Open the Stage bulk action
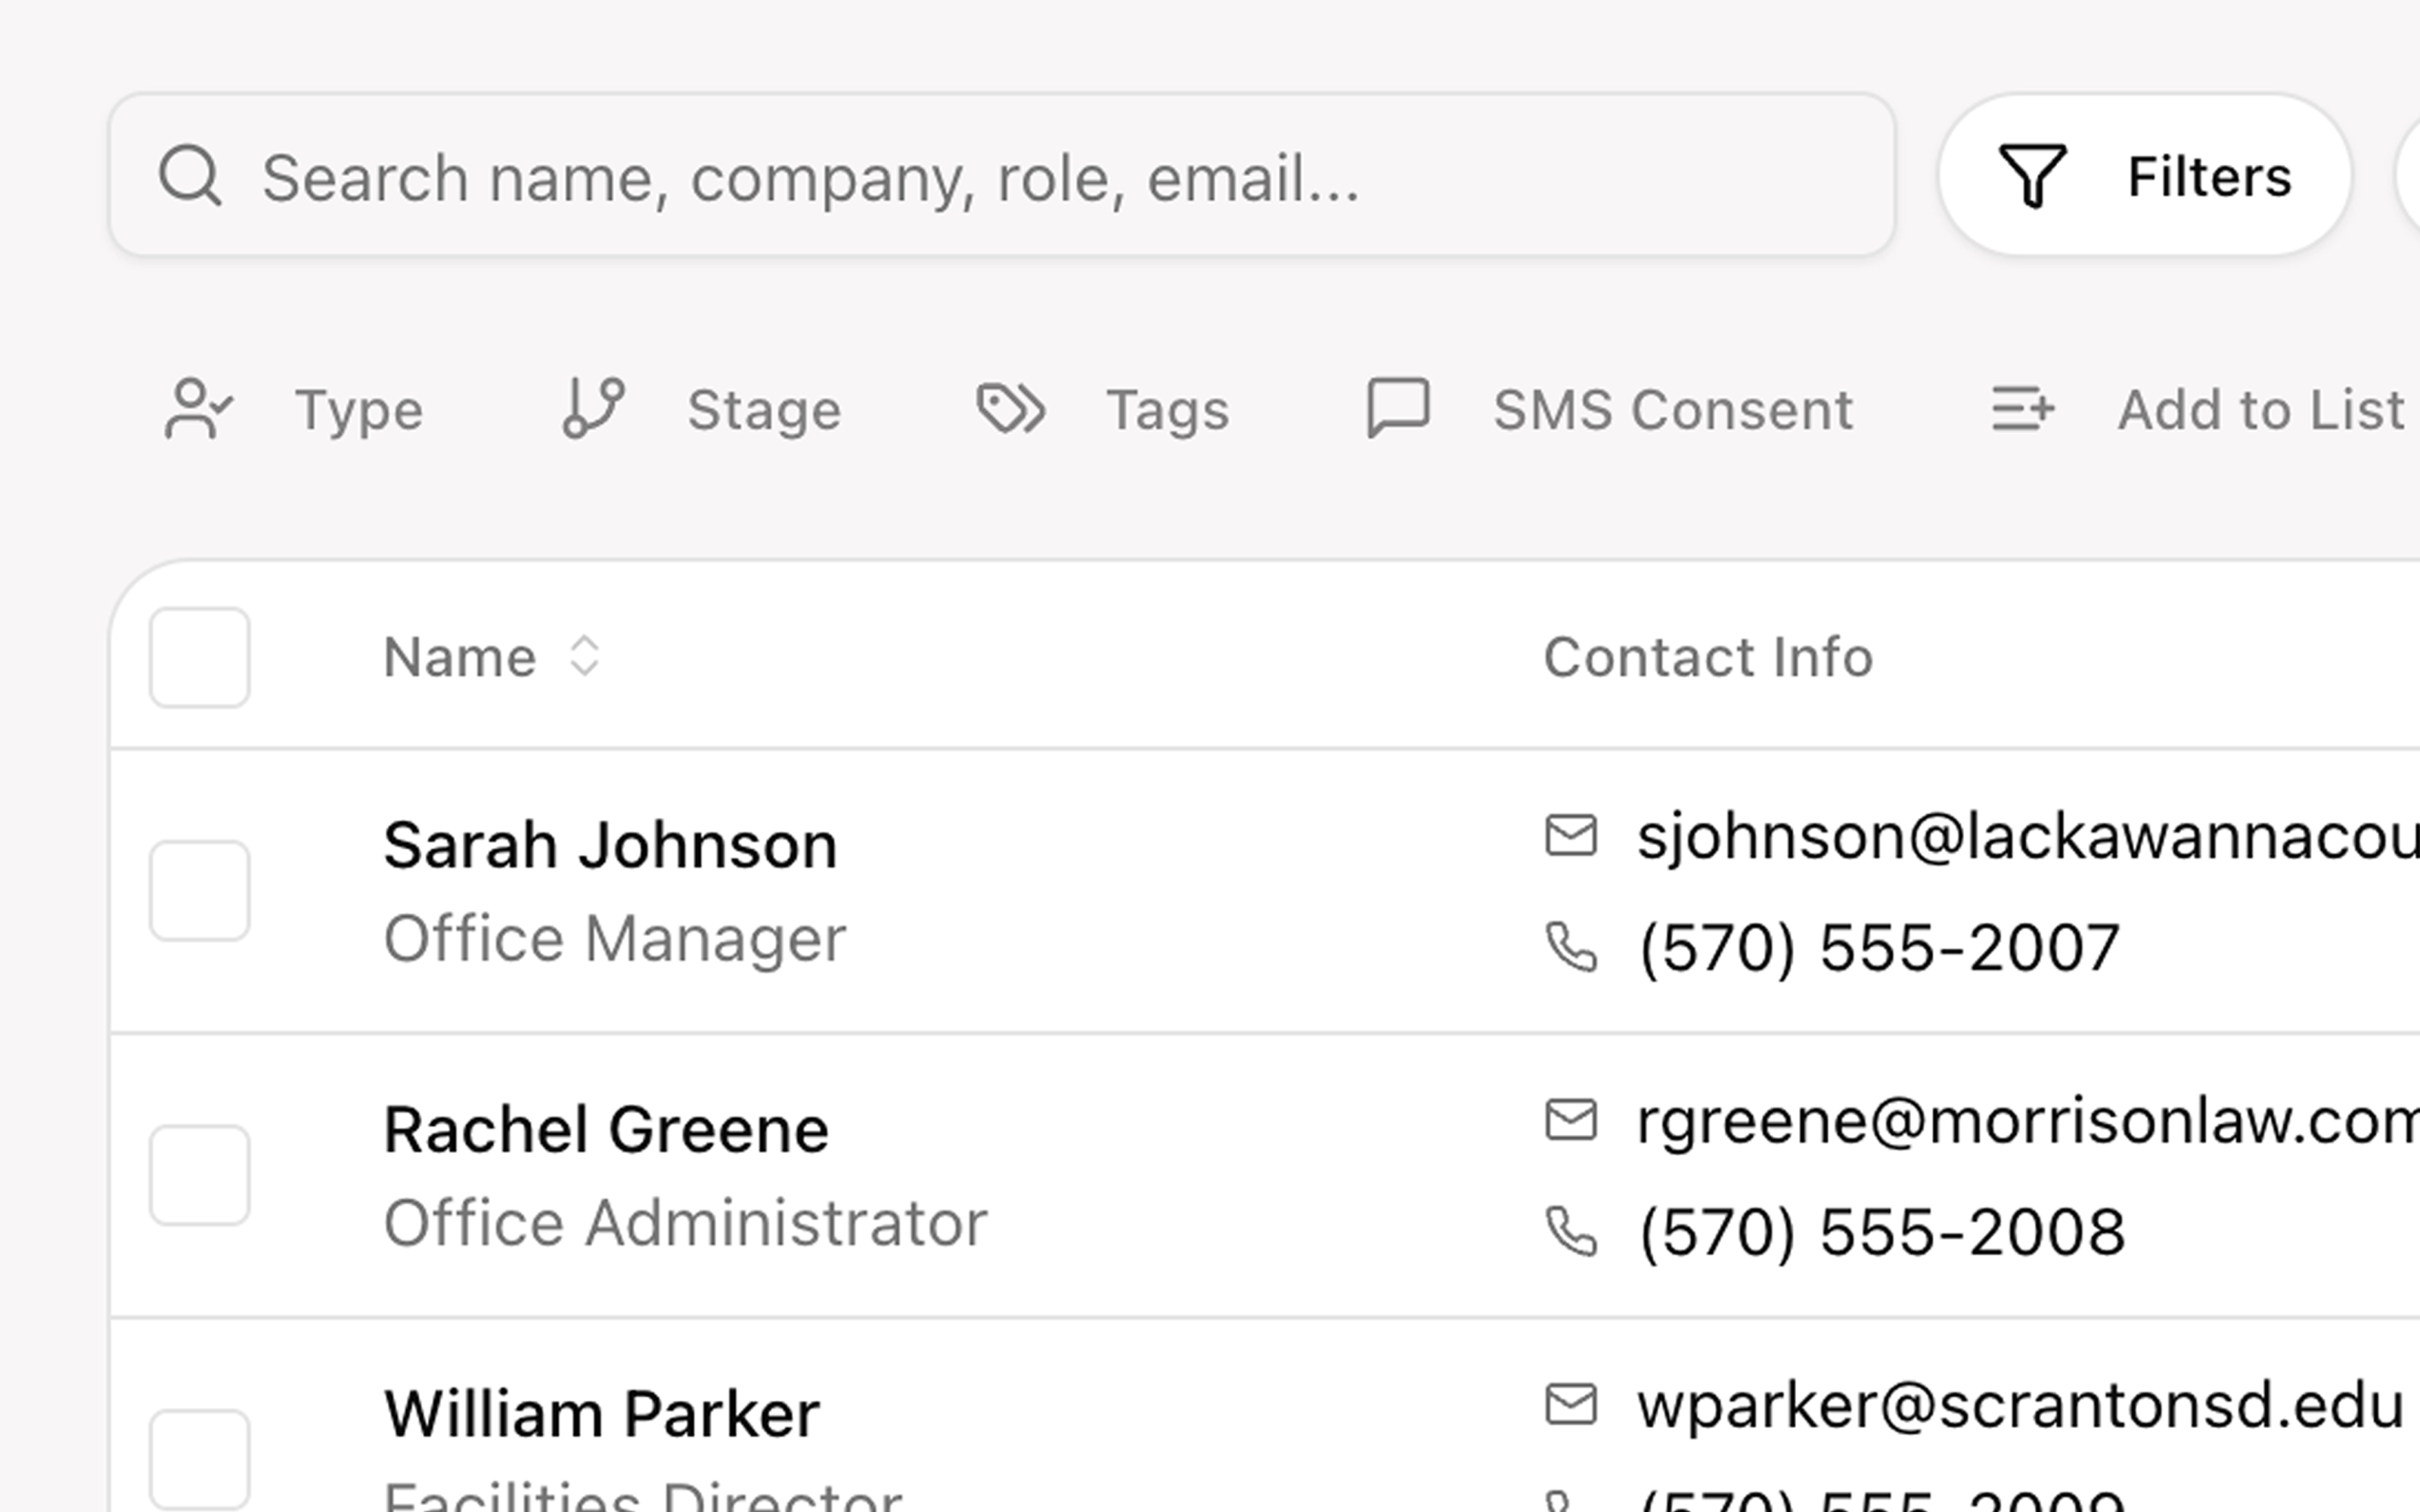 pyautogui.click(x=702, y=409)
